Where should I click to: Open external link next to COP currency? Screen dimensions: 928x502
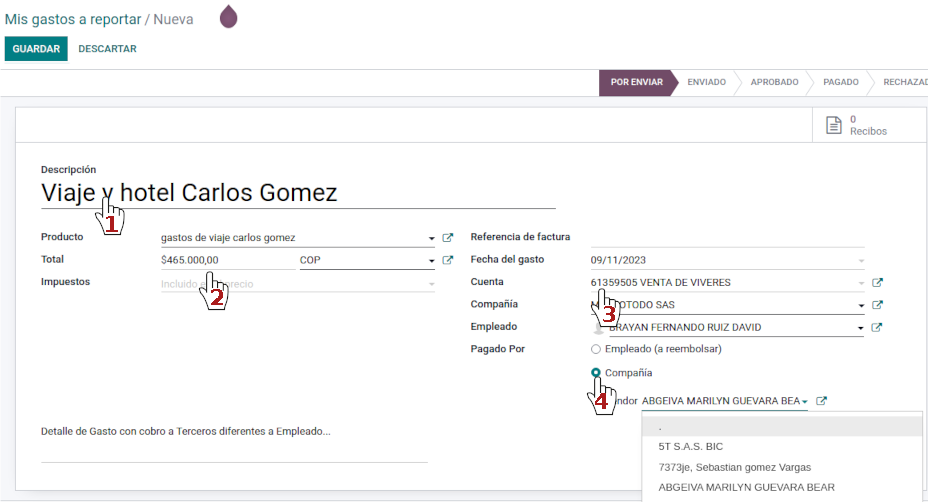click(x=448, y=260)
